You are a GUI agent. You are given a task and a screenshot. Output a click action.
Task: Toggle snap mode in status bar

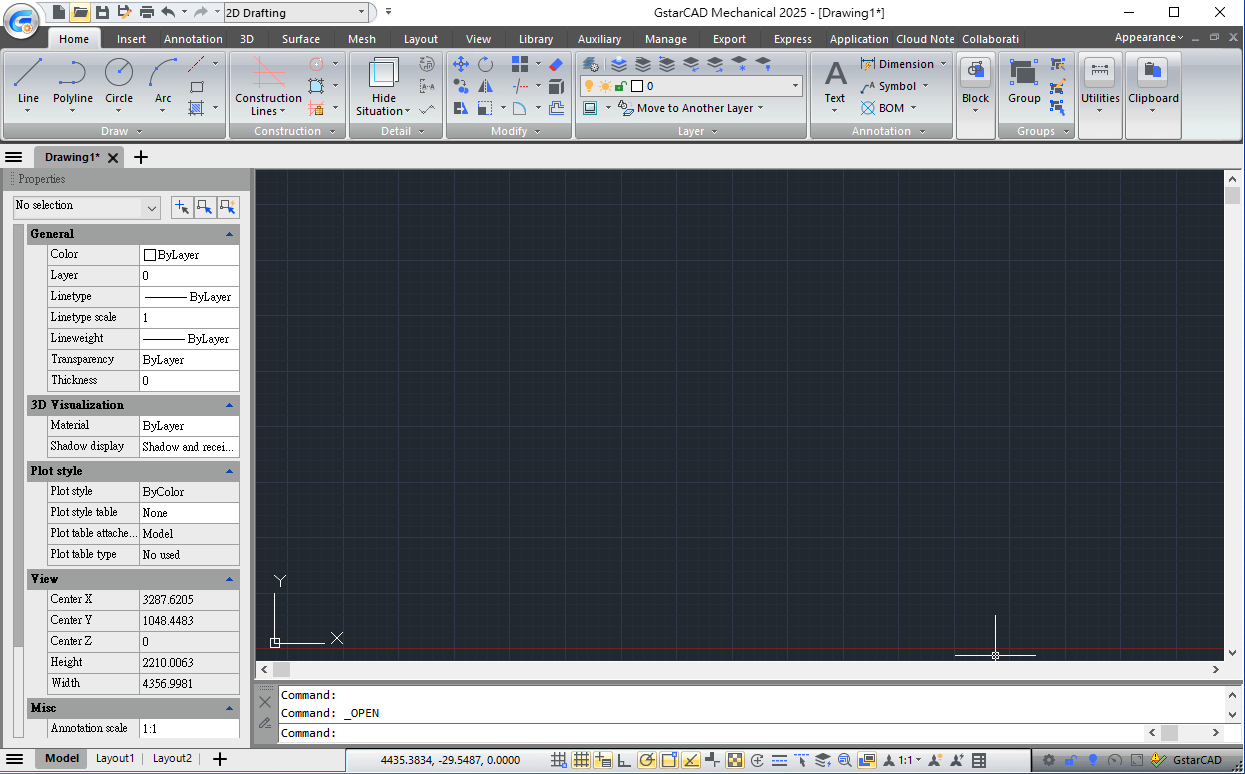tap(559, 760)
